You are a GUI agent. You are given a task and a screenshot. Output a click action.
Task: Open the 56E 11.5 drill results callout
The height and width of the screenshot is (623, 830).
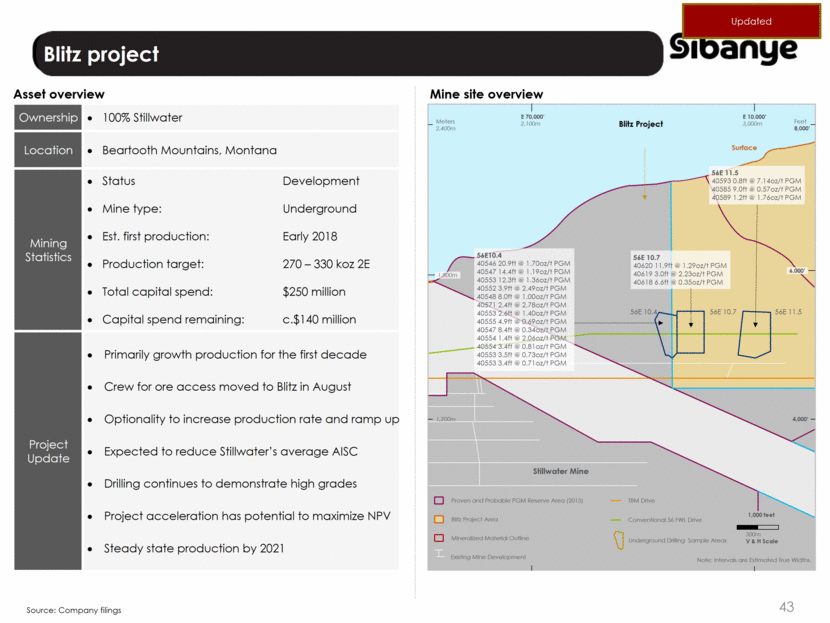(755, 185)
